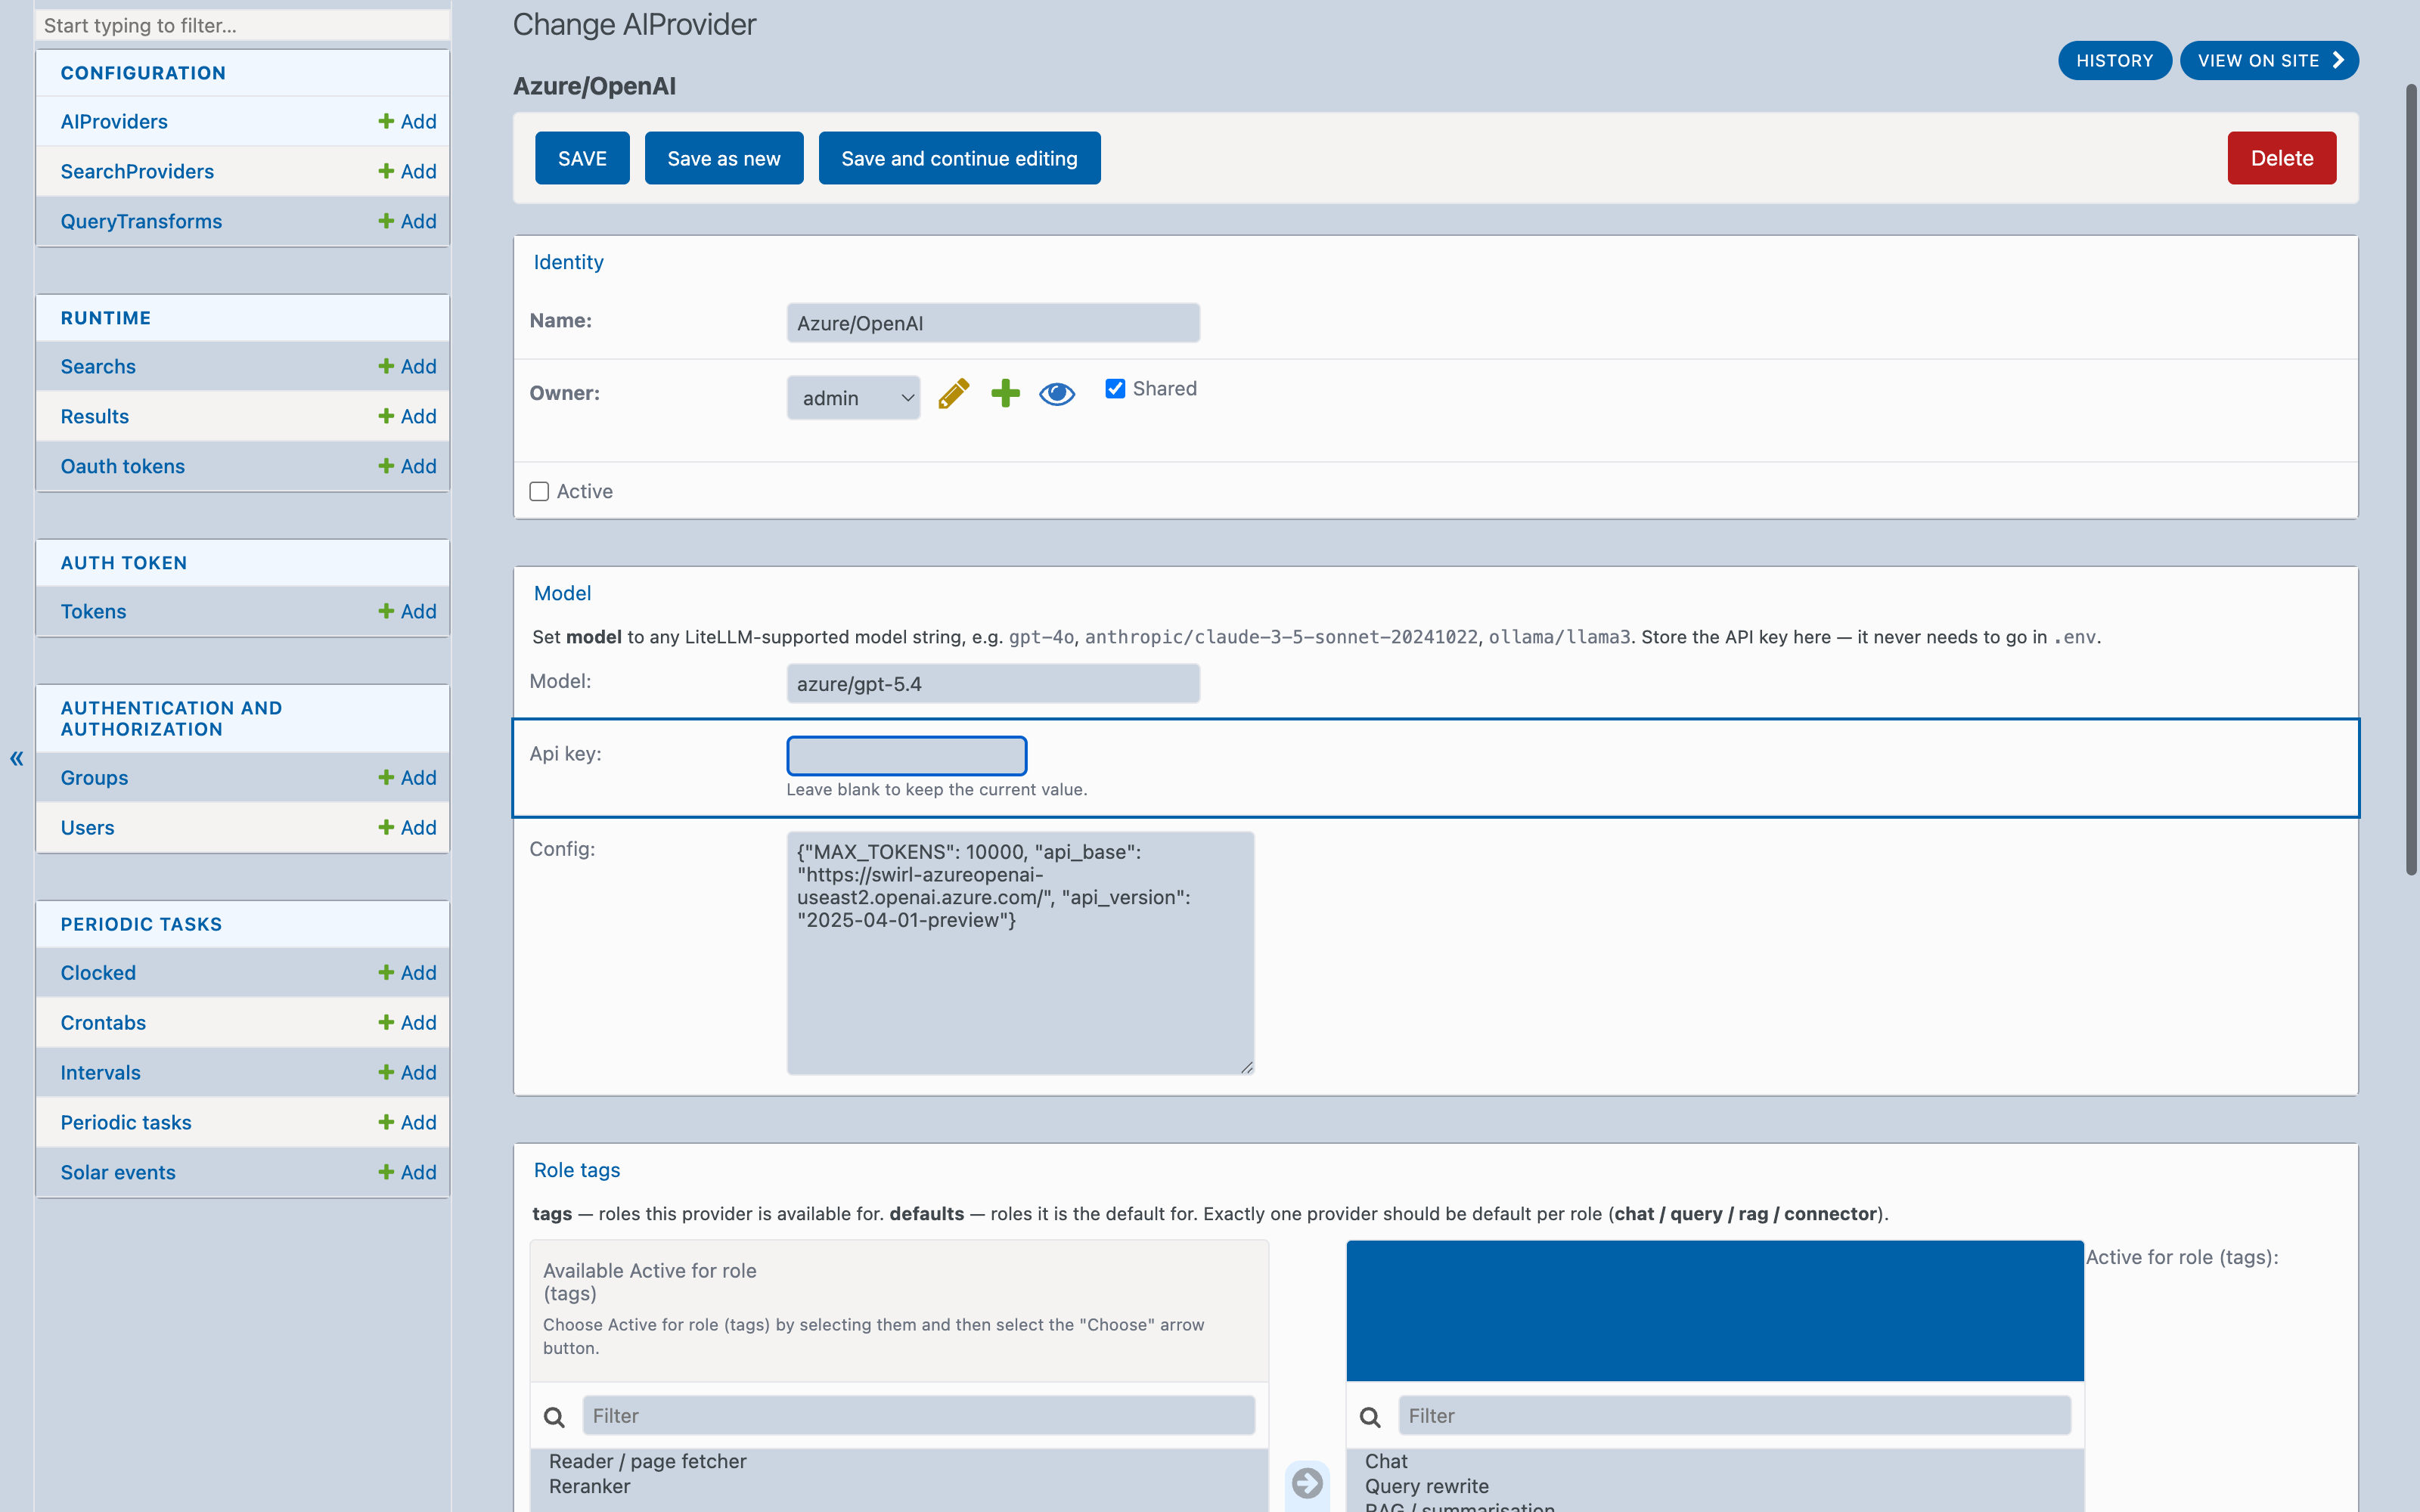The image size is (2420, 1512).
Task: Click the green plus add owner icon
Action: (x=1005, y=394)
